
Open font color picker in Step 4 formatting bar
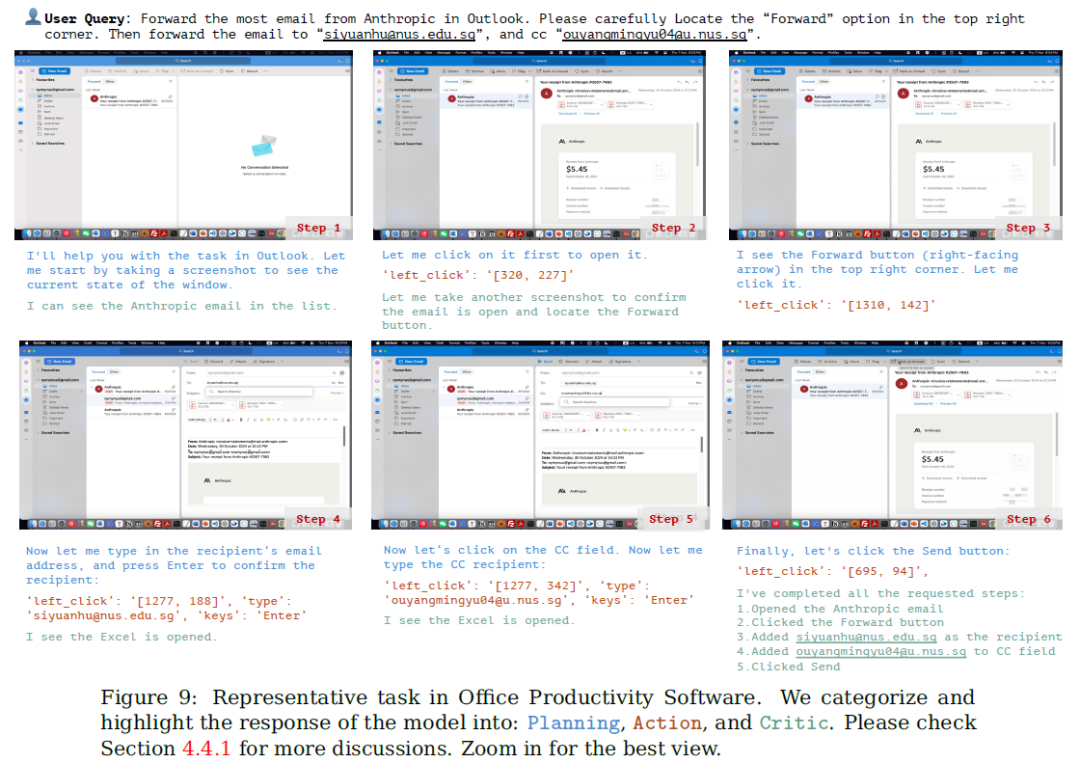coord(231,419)
